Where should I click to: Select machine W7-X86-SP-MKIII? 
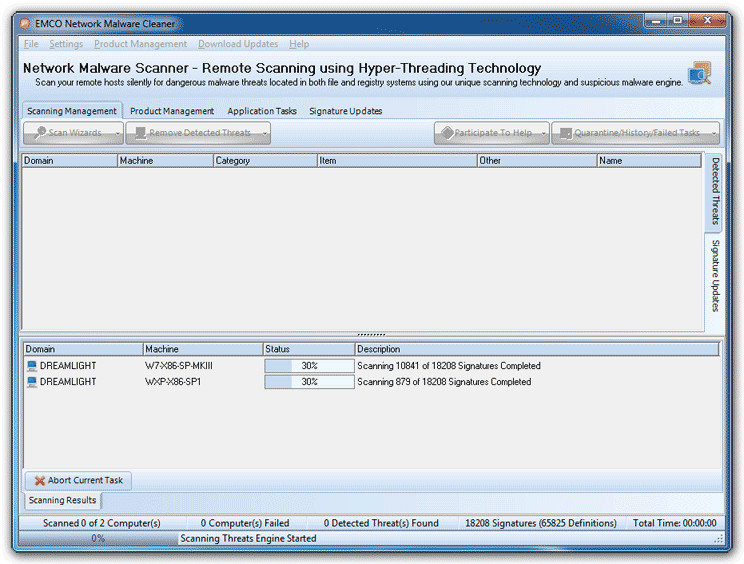click(x=179, y=366)
